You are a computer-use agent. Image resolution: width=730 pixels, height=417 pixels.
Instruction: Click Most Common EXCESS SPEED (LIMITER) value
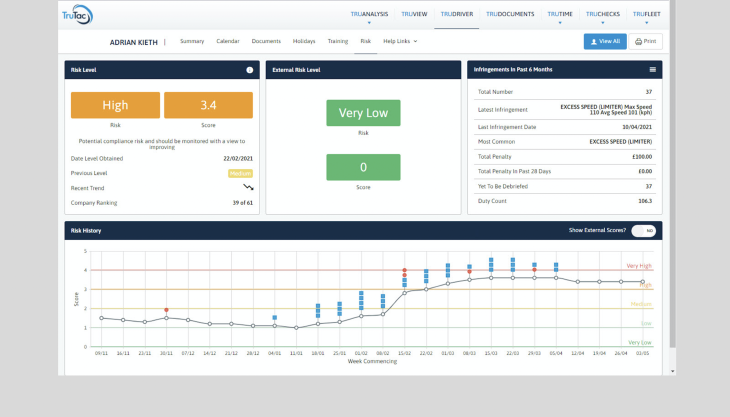[x=621, y=142]
